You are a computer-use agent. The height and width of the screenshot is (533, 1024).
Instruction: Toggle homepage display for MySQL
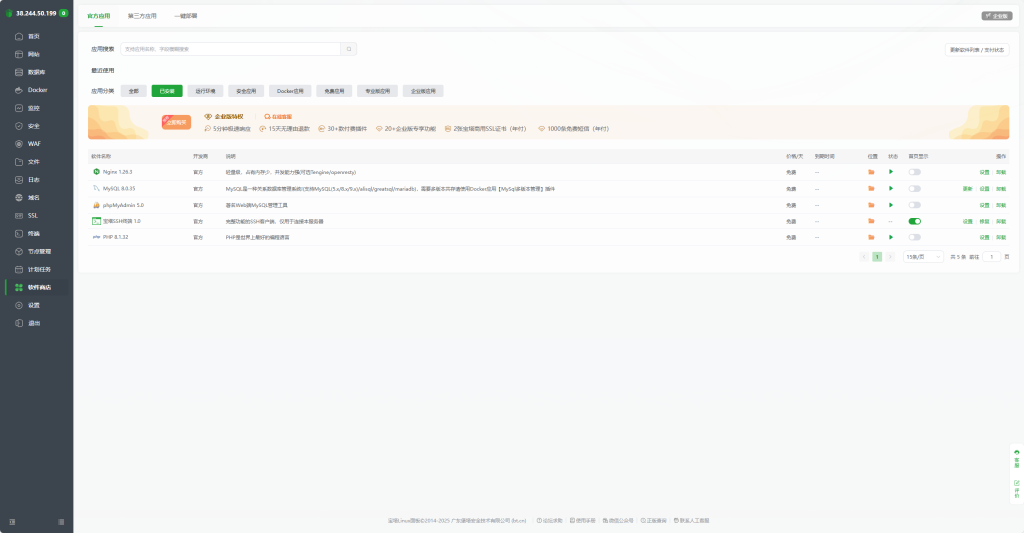[x=914, y=189]
